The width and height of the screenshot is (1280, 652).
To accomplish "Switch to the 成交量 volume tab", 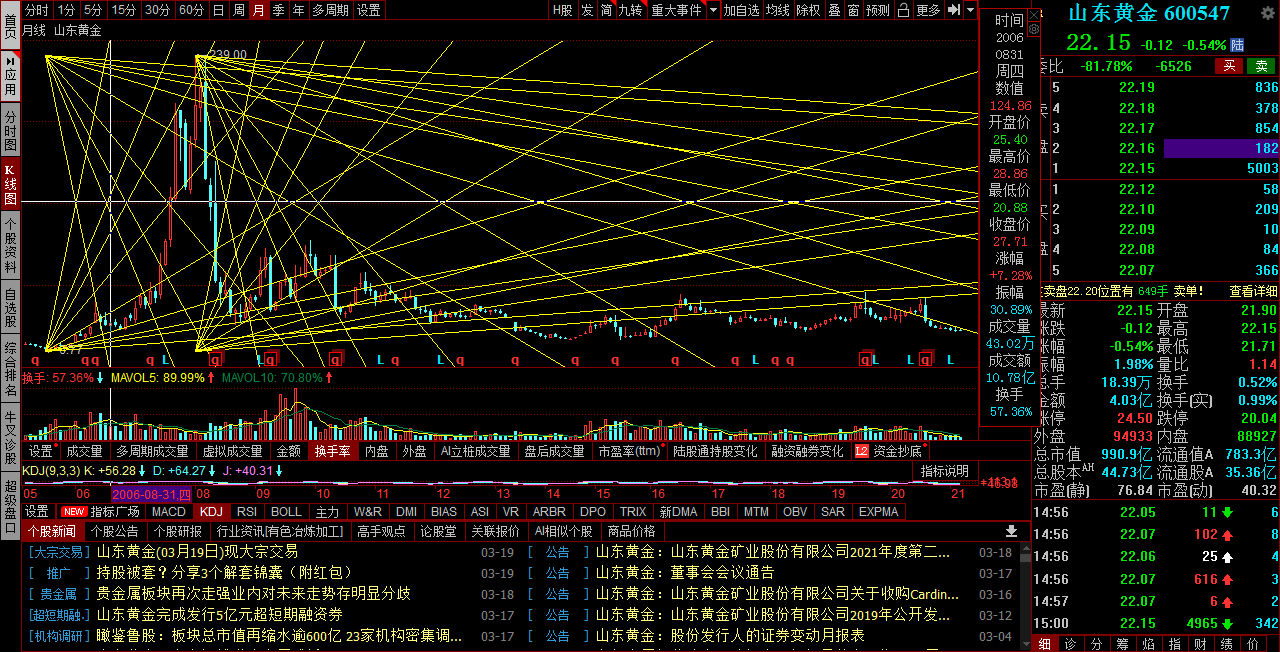I will point(84,452).
